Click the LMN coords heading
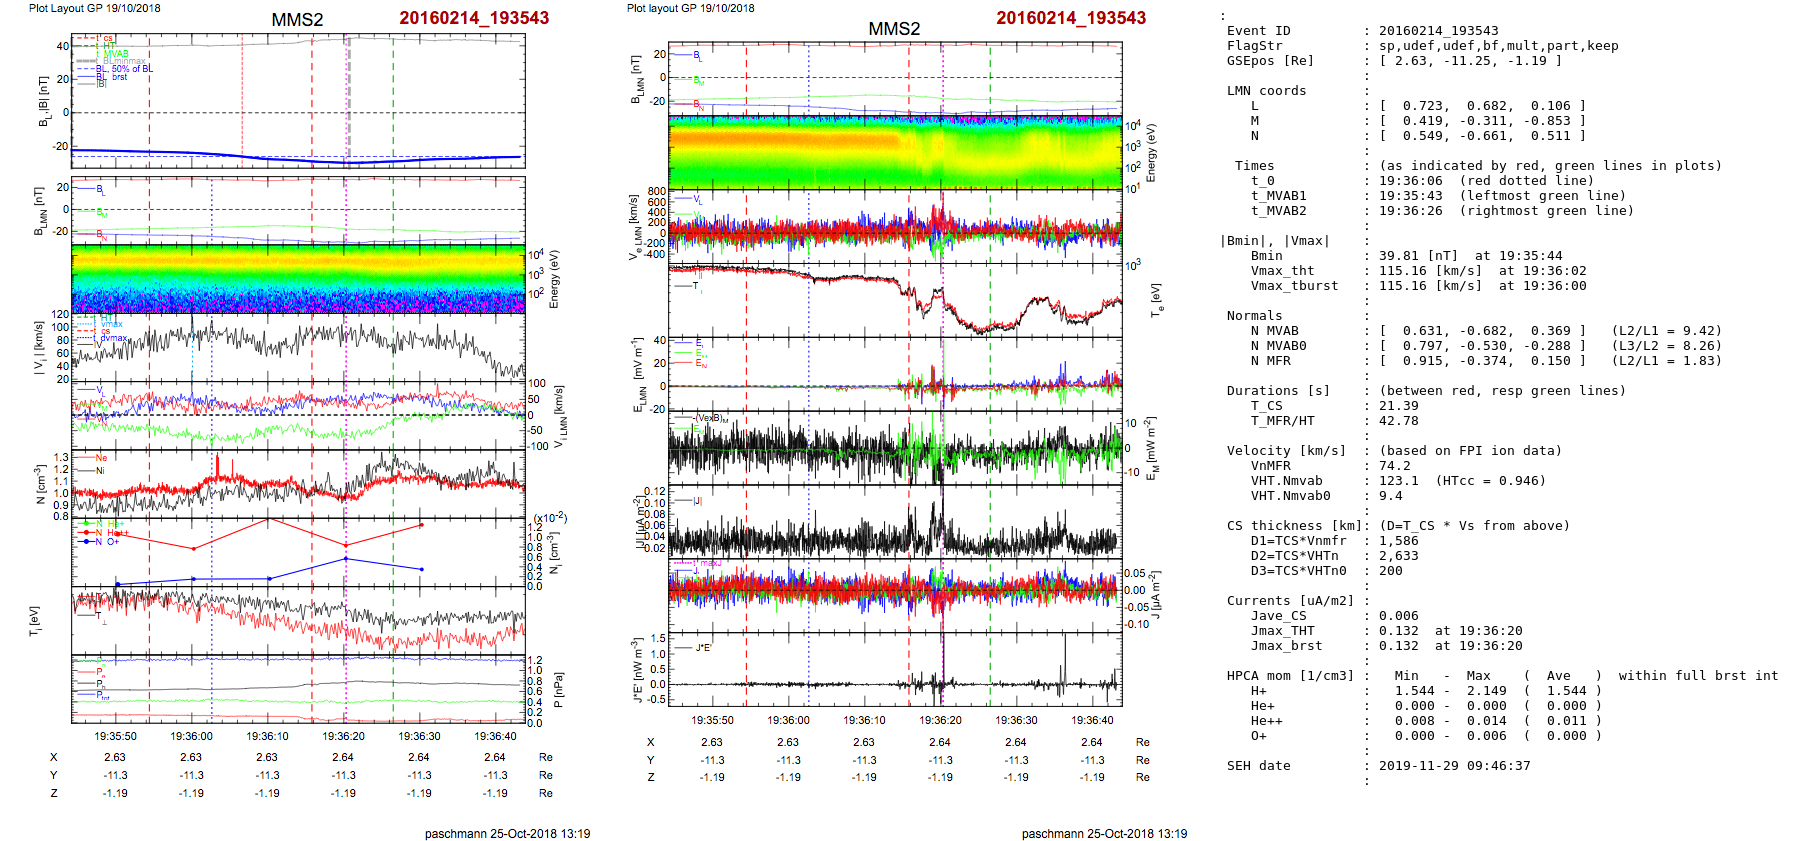The image size is (1804, 841). click(x=1266, y=91)
